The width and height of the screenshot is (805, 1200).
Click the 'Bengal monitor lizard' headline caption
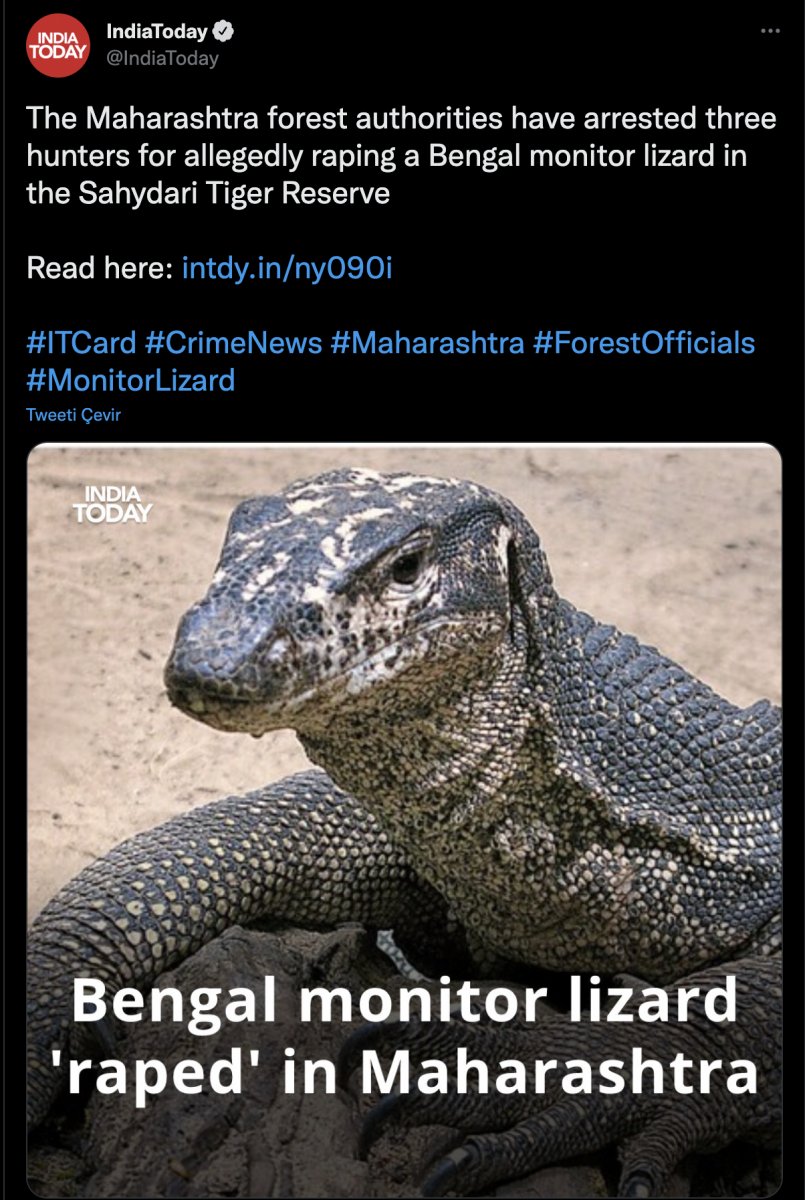403,998
